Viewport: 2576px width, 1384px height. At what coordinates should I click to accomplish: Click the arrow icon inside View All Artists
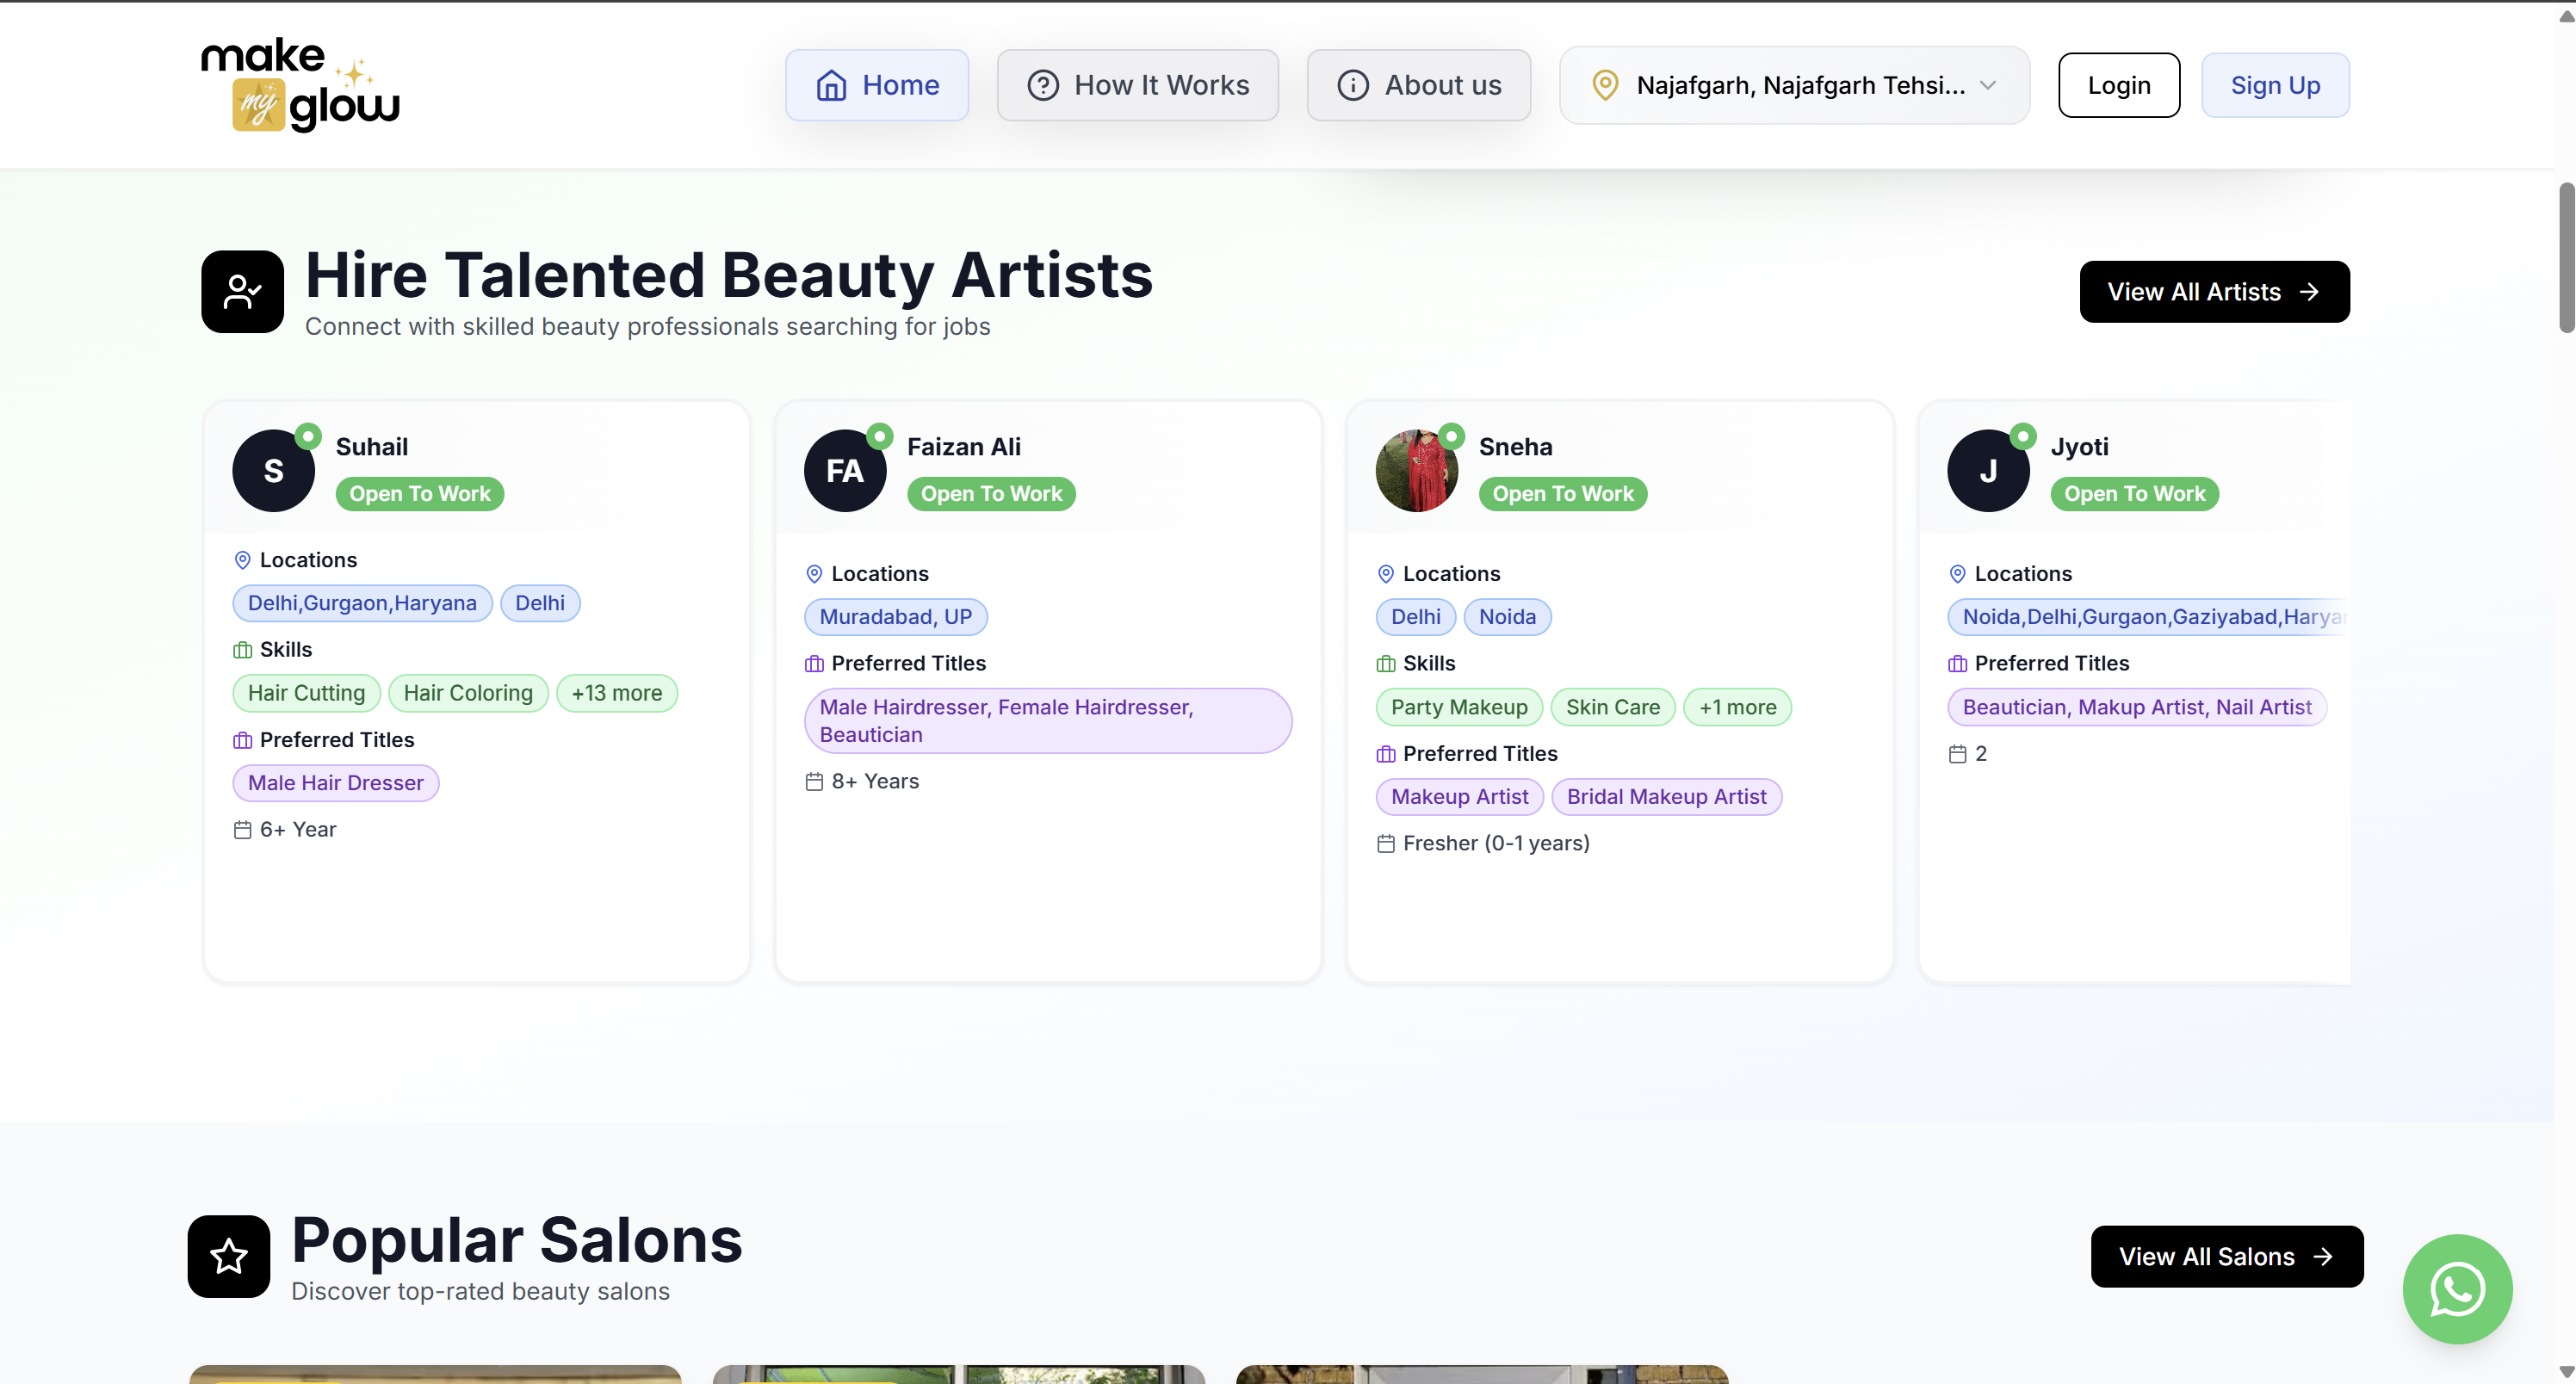coord(2310,291)
